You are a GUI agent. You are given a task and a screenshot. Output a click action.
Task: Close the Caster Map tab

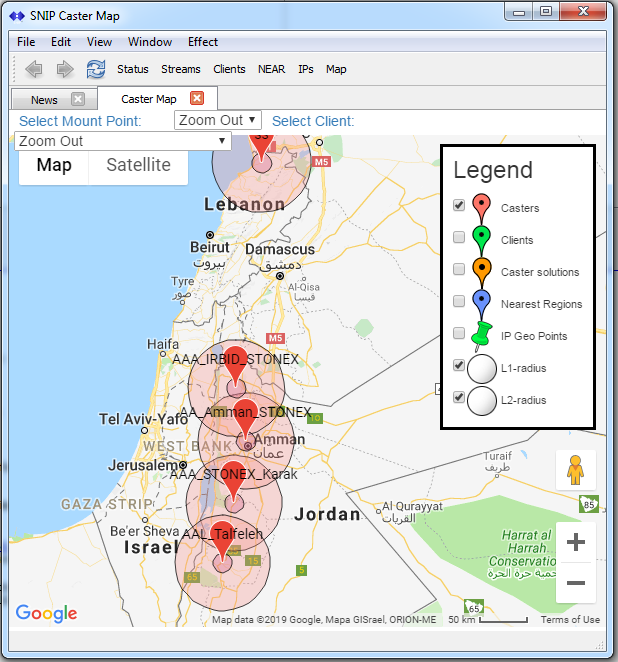coord(197,98)
